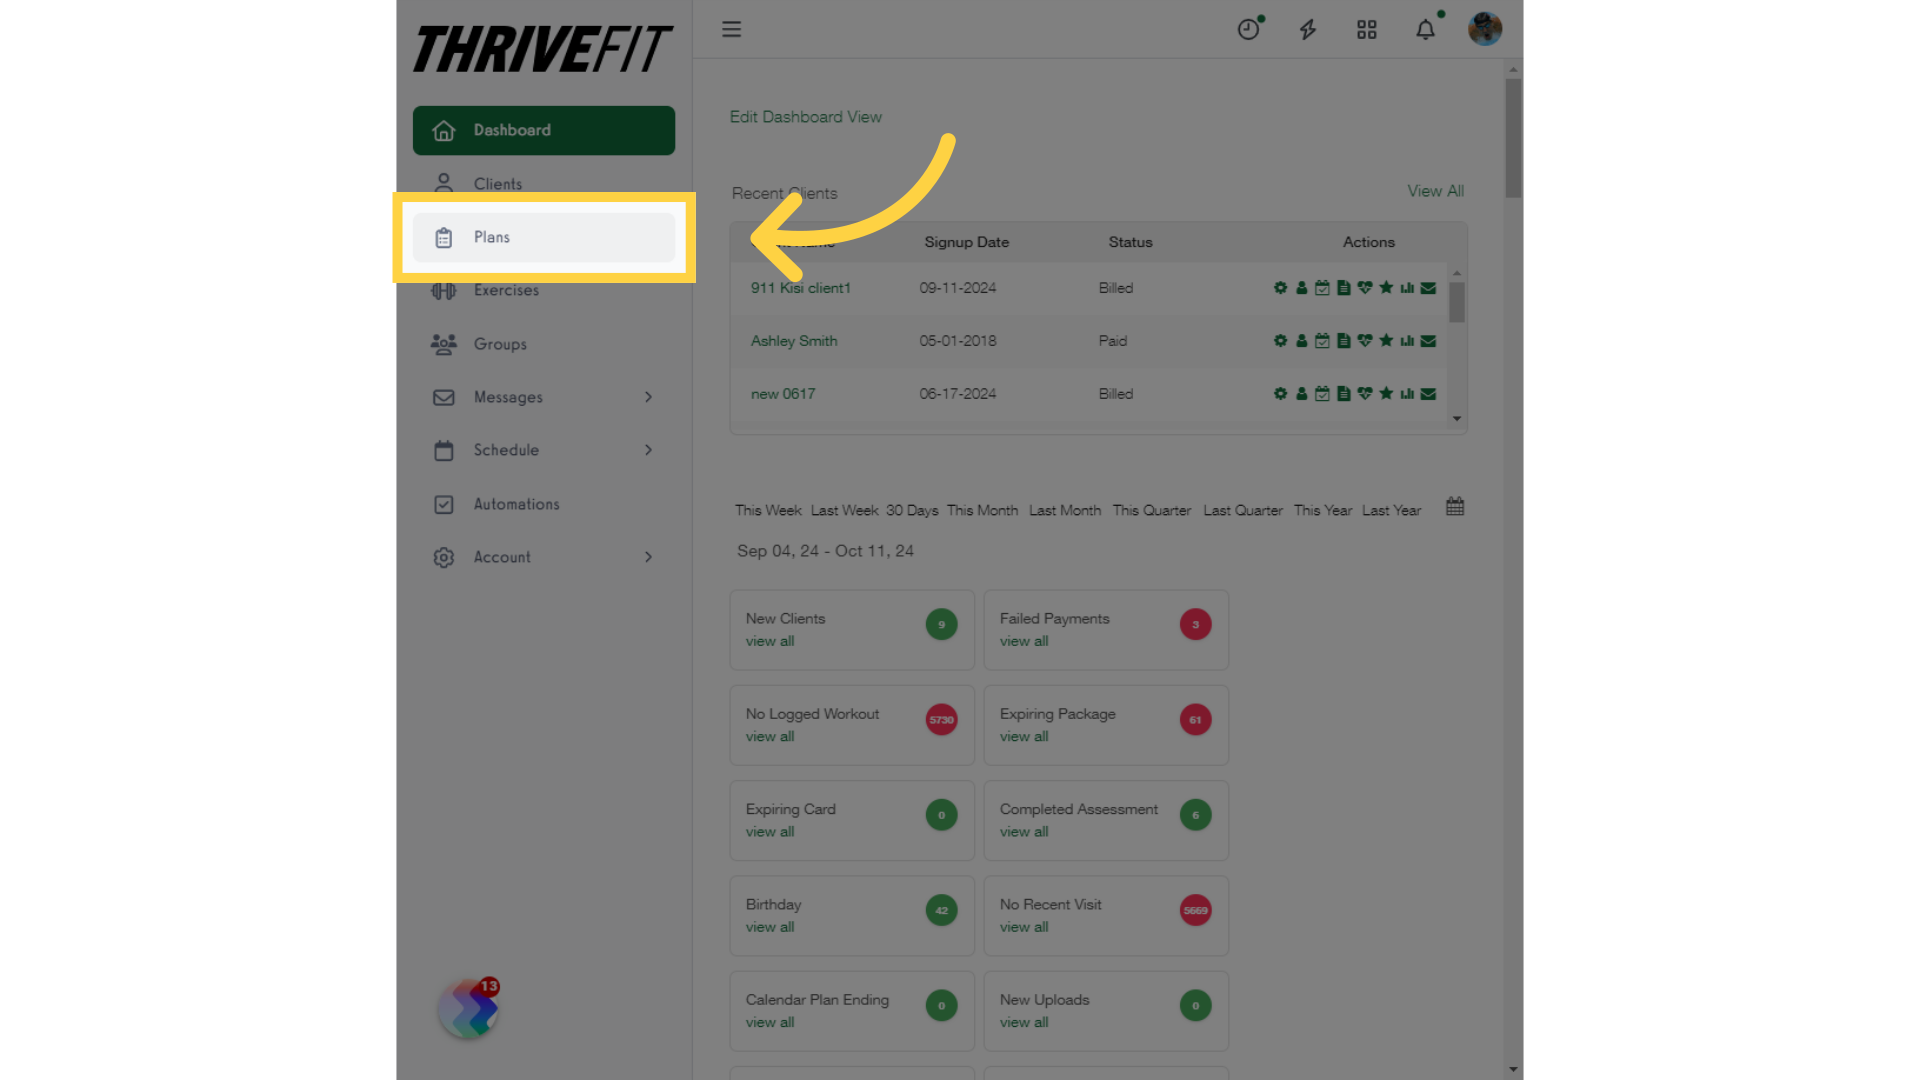Click envelope icon for Ashley Smith
The width and height of the screenshot is (1920, 1080).
(1428, 341)
